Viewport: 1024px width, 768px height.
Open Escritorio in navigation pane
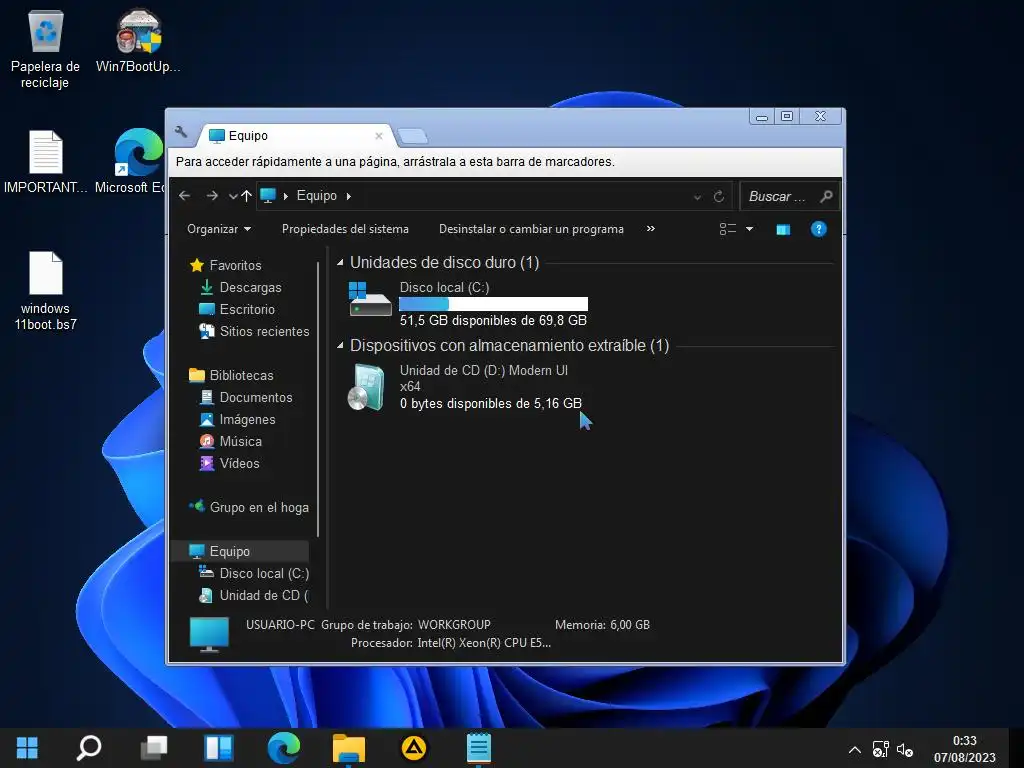[x=237, y=310]
